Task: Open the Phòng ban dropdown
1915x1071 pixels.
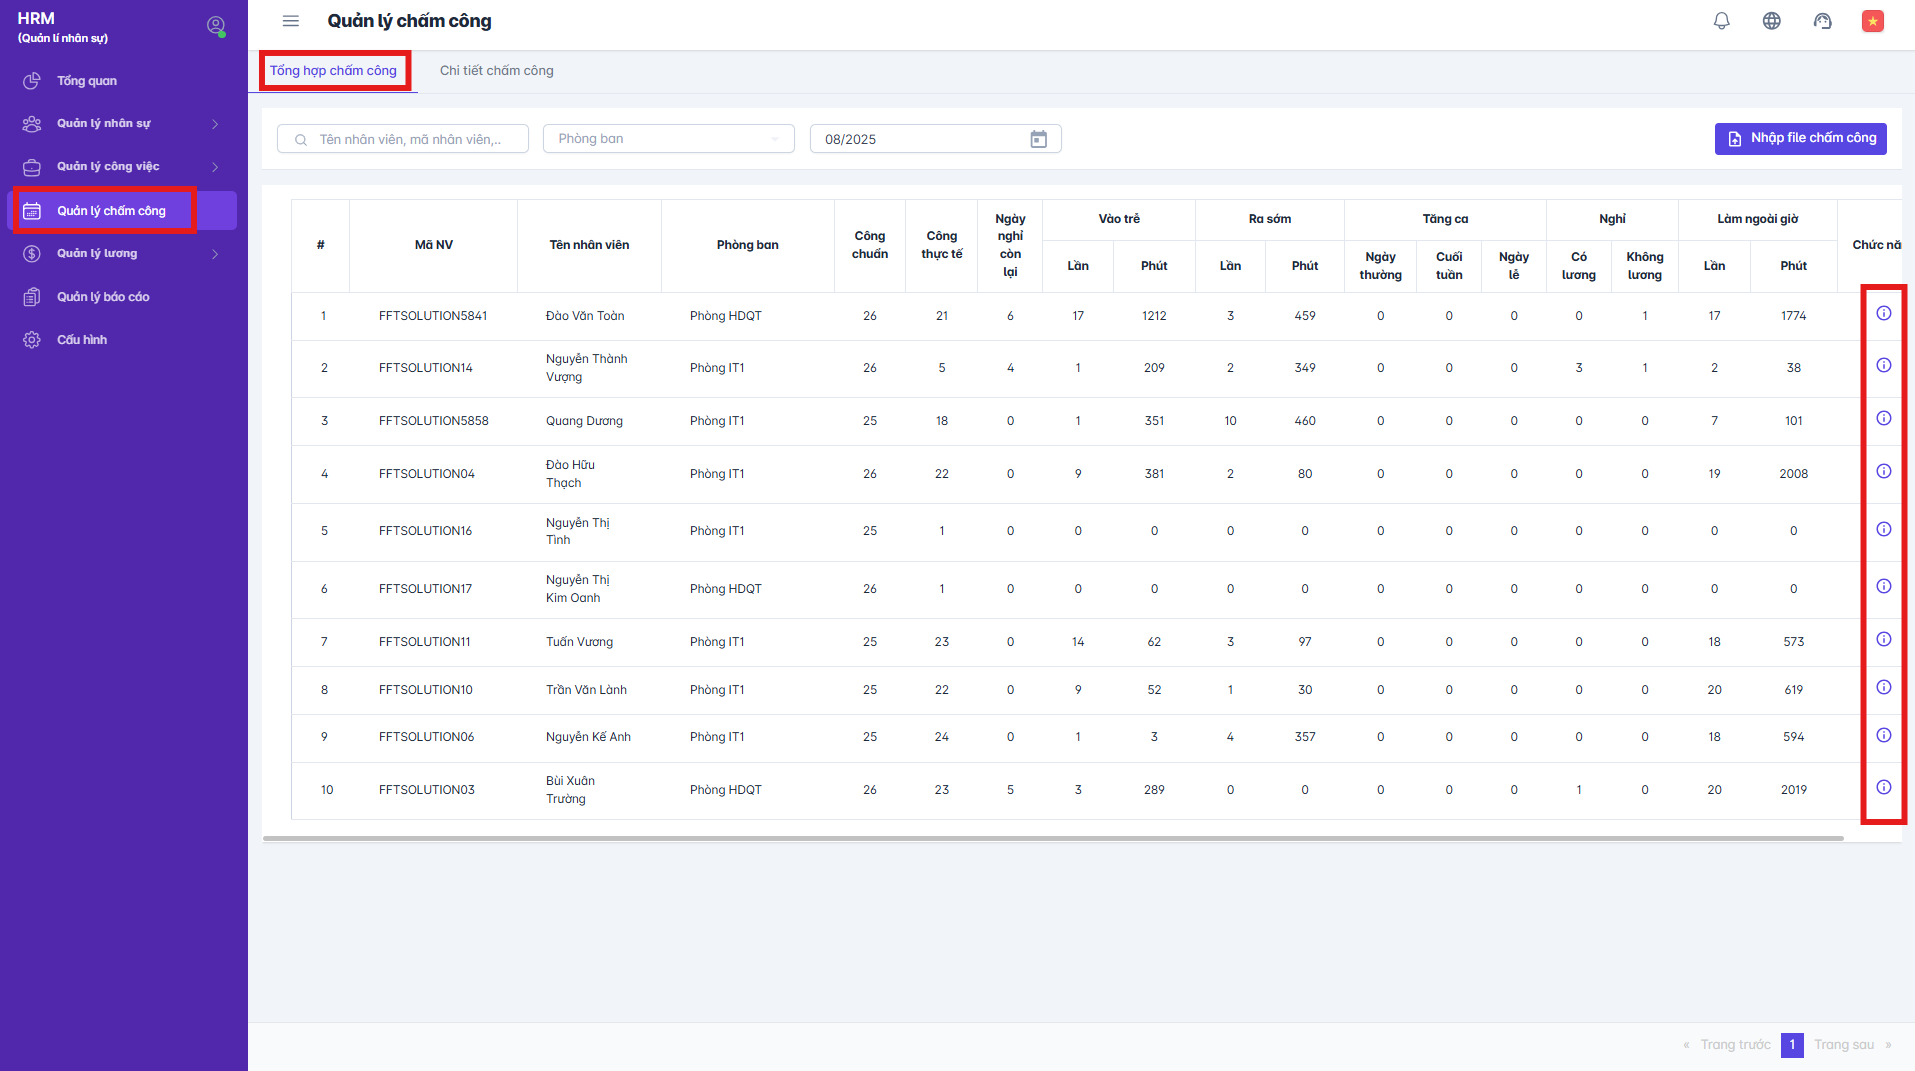Action: point(668,139)
